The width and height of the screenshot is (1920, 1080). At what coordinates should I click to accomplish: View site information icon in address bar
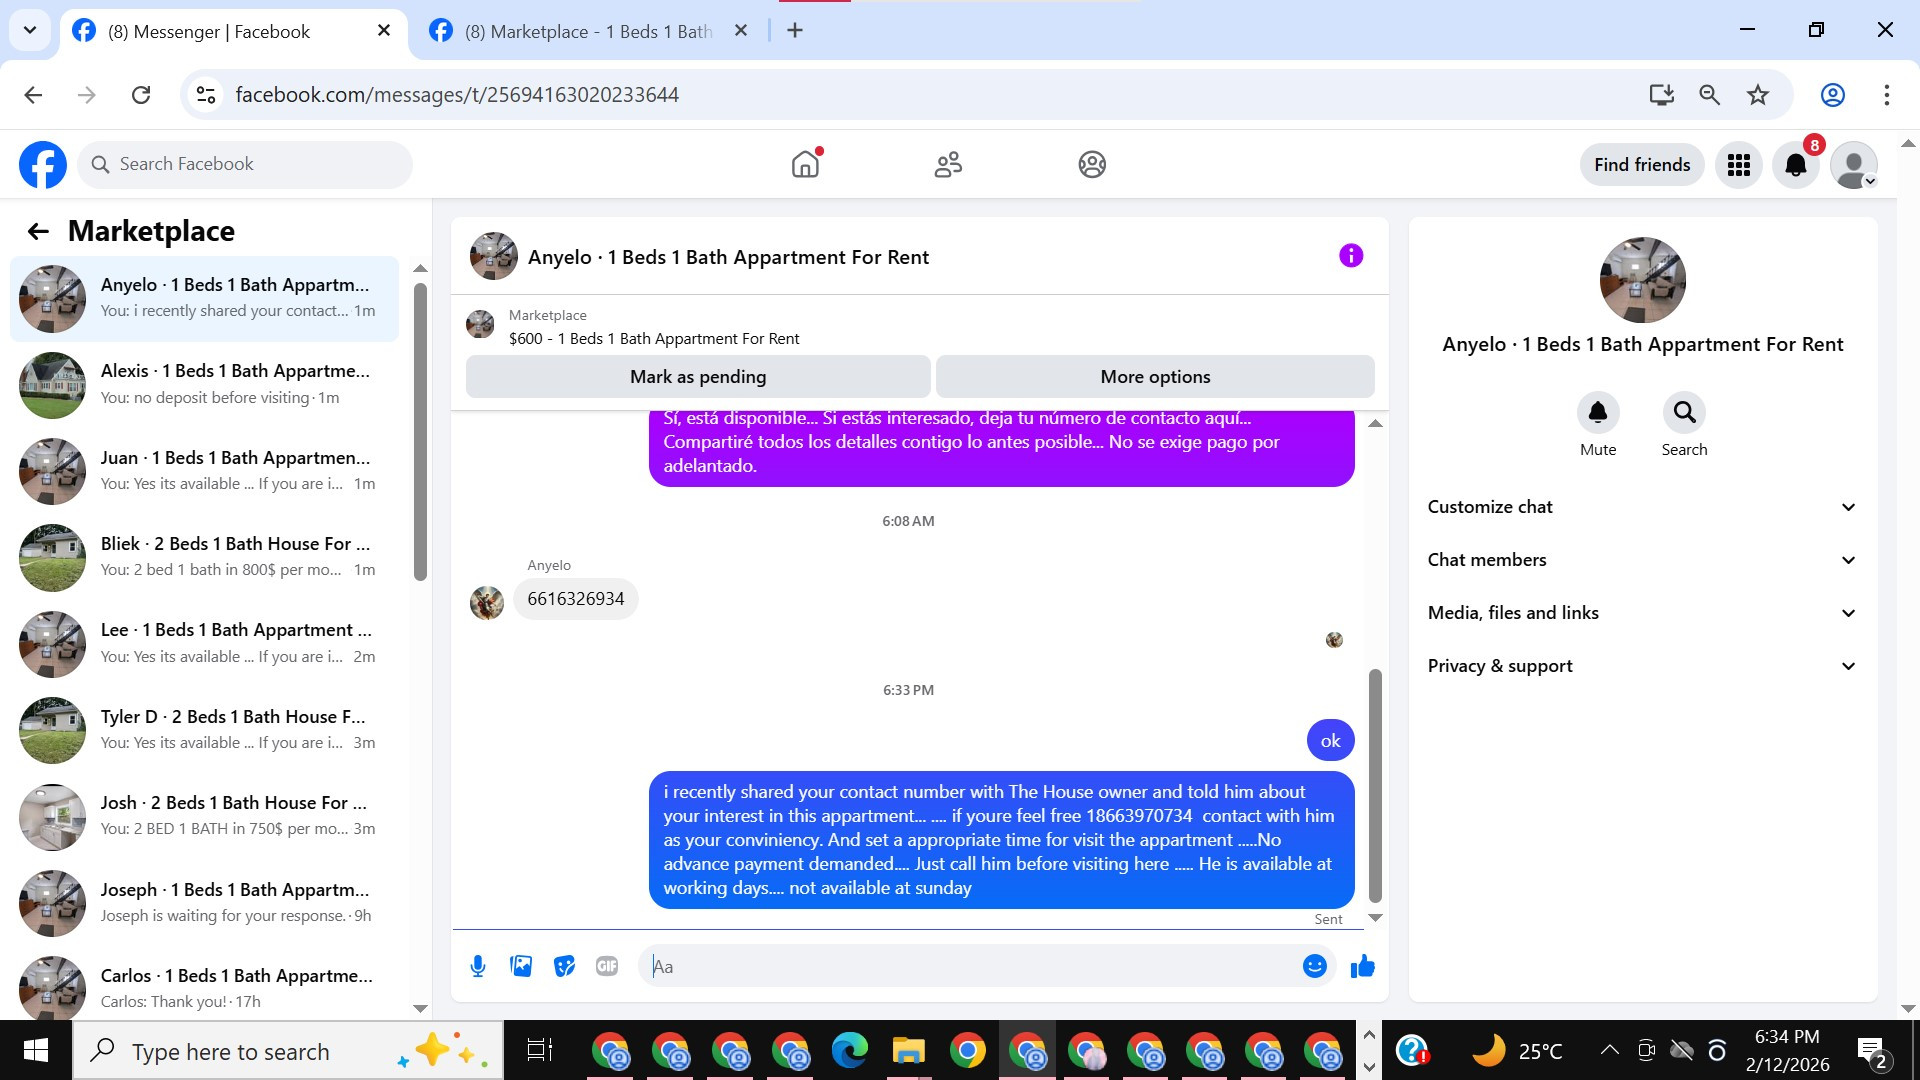coord(206,95)
